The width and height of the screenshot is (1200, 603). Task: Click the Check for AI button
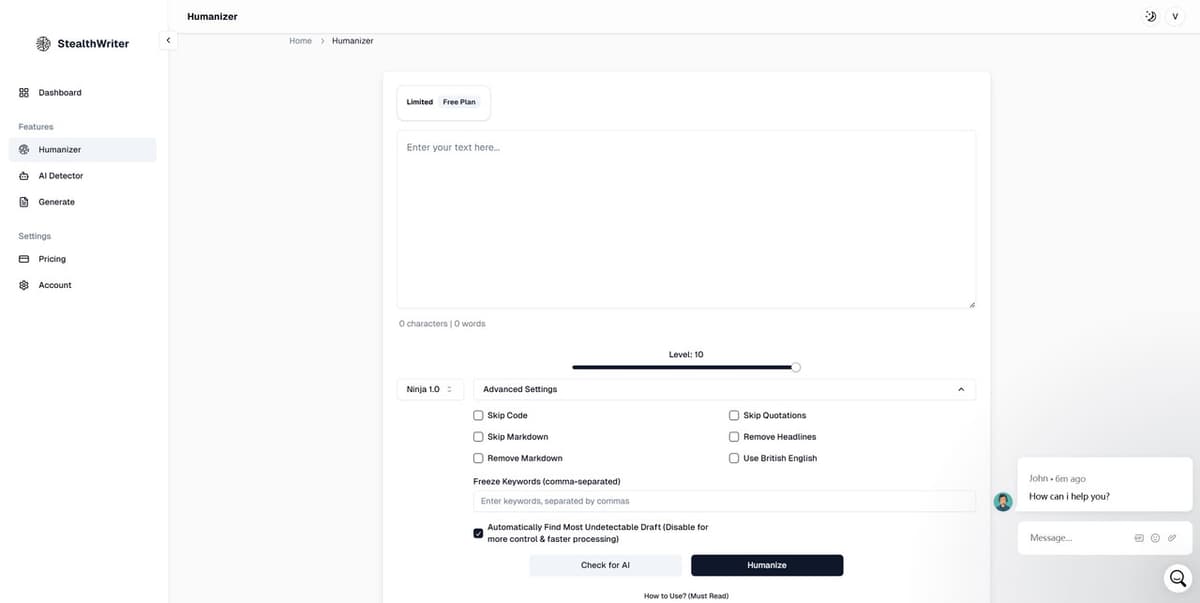pyautogui.click(x=605, y=565)
